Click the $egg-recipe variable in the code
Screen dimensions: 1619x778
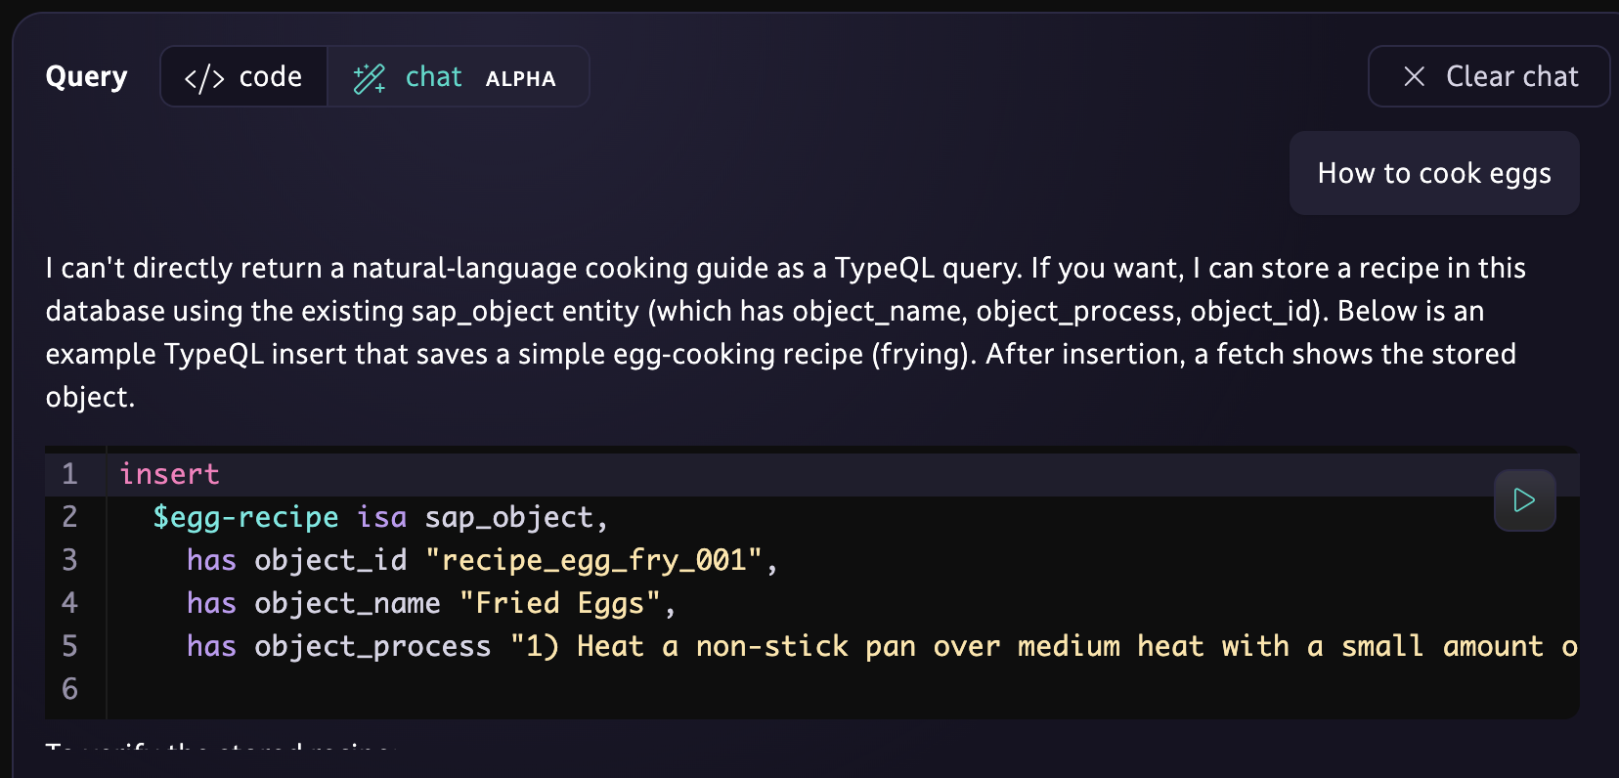[x=245, y=517]
